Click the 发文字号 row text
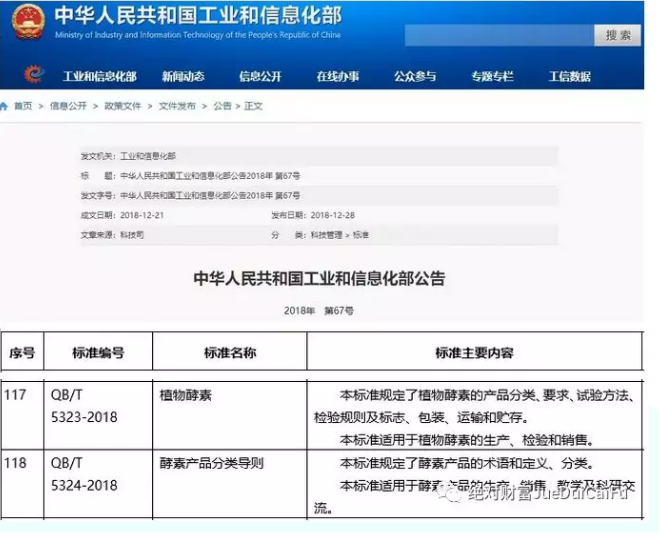 click(210, 196)
